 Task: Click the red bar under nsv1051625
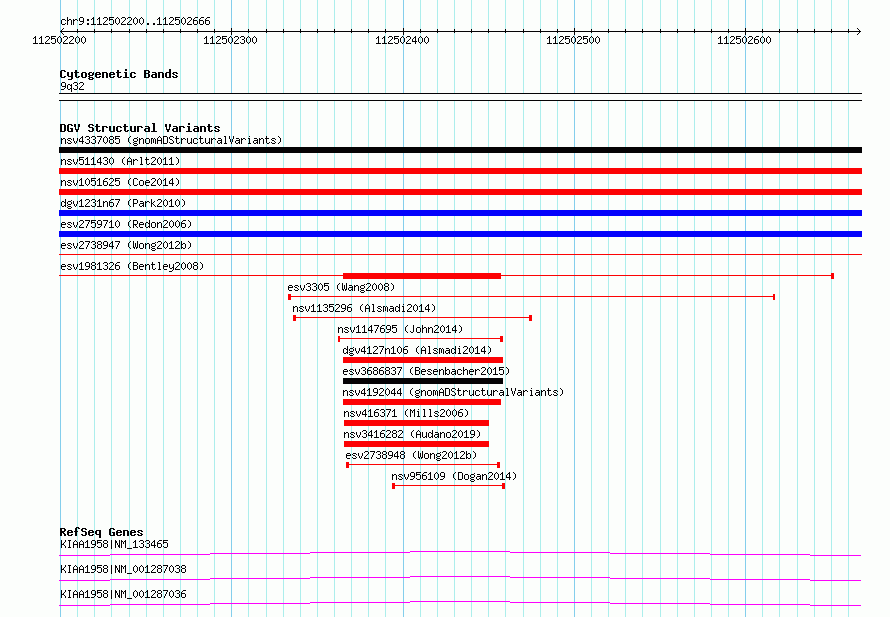click(x=460, y=192)
